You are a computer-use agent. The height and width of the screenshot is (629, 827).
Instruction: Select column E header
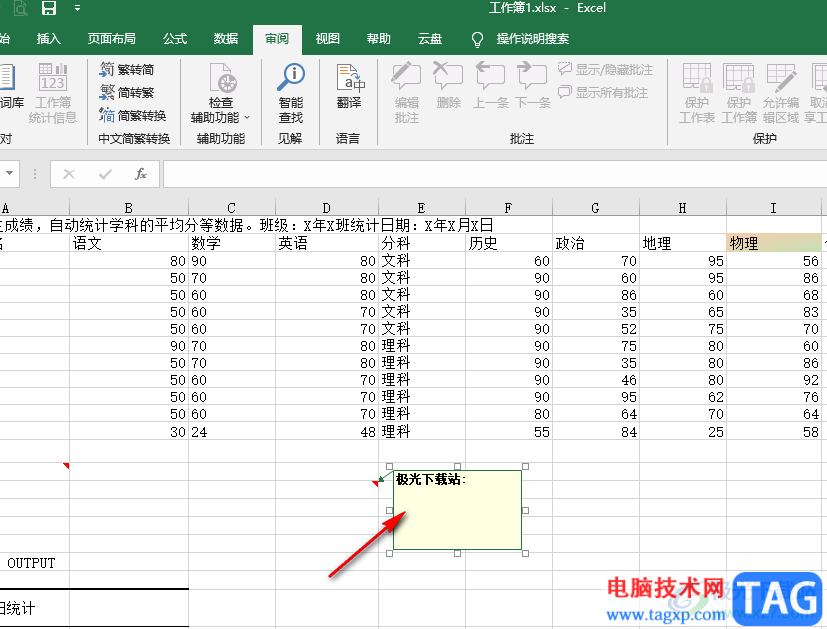[x=421, y=208]
